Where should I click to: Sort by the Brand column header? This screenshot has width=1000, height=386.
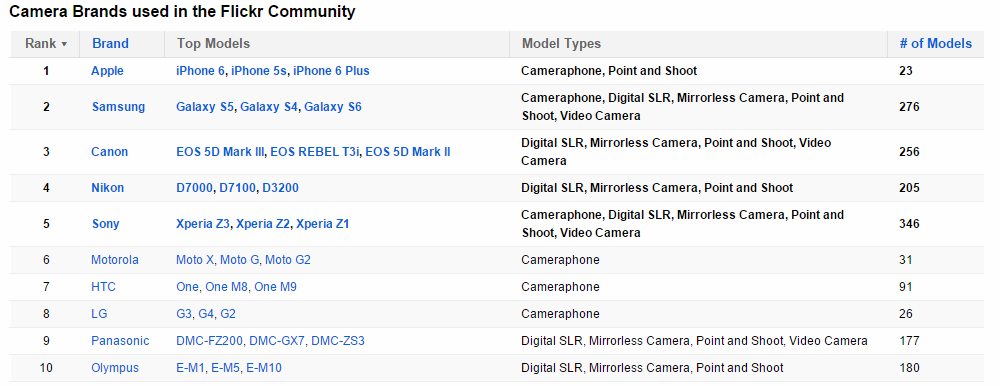(110, 43)
